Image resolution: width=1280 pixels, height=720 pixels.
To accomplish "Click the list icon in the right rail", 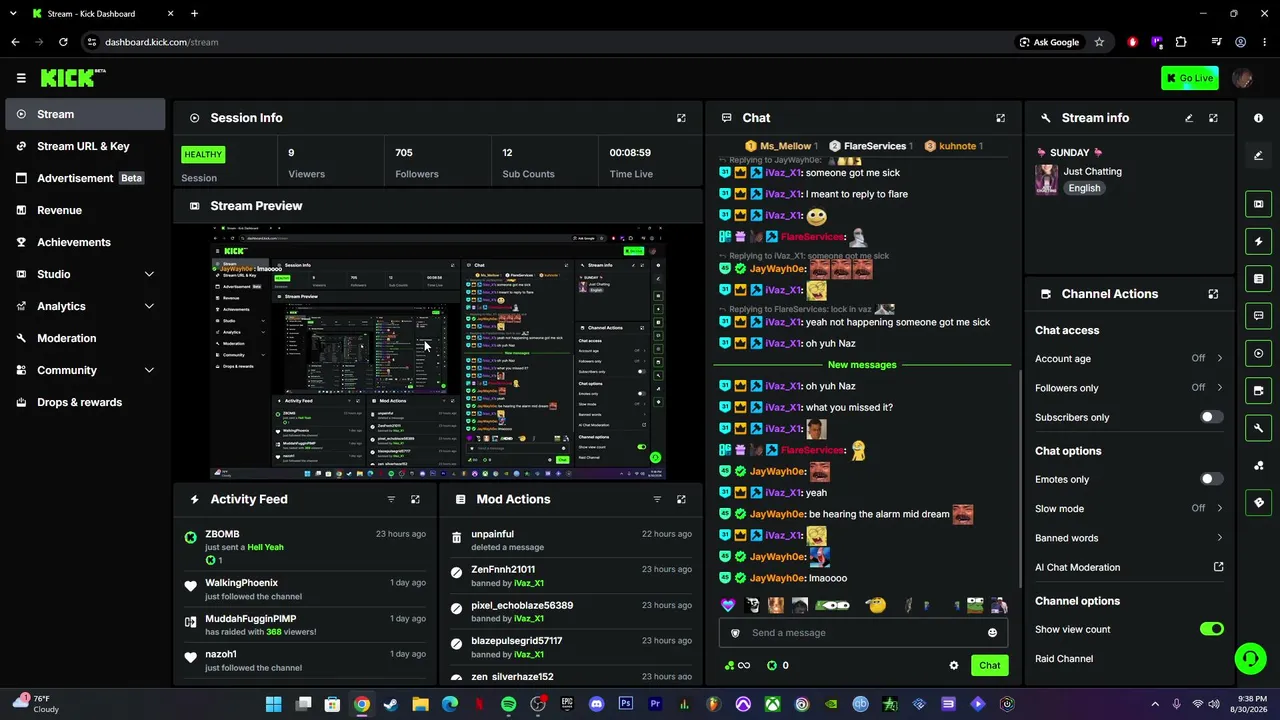I will pyautogui.click(x=1258, y=278).
